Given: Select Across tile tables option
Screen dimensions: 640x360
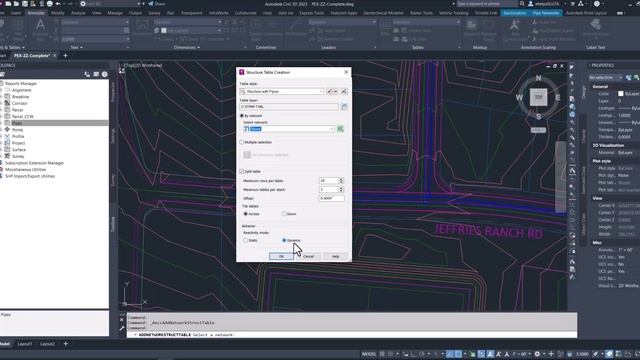Looking at the screenshot, I should coord(246,214).
